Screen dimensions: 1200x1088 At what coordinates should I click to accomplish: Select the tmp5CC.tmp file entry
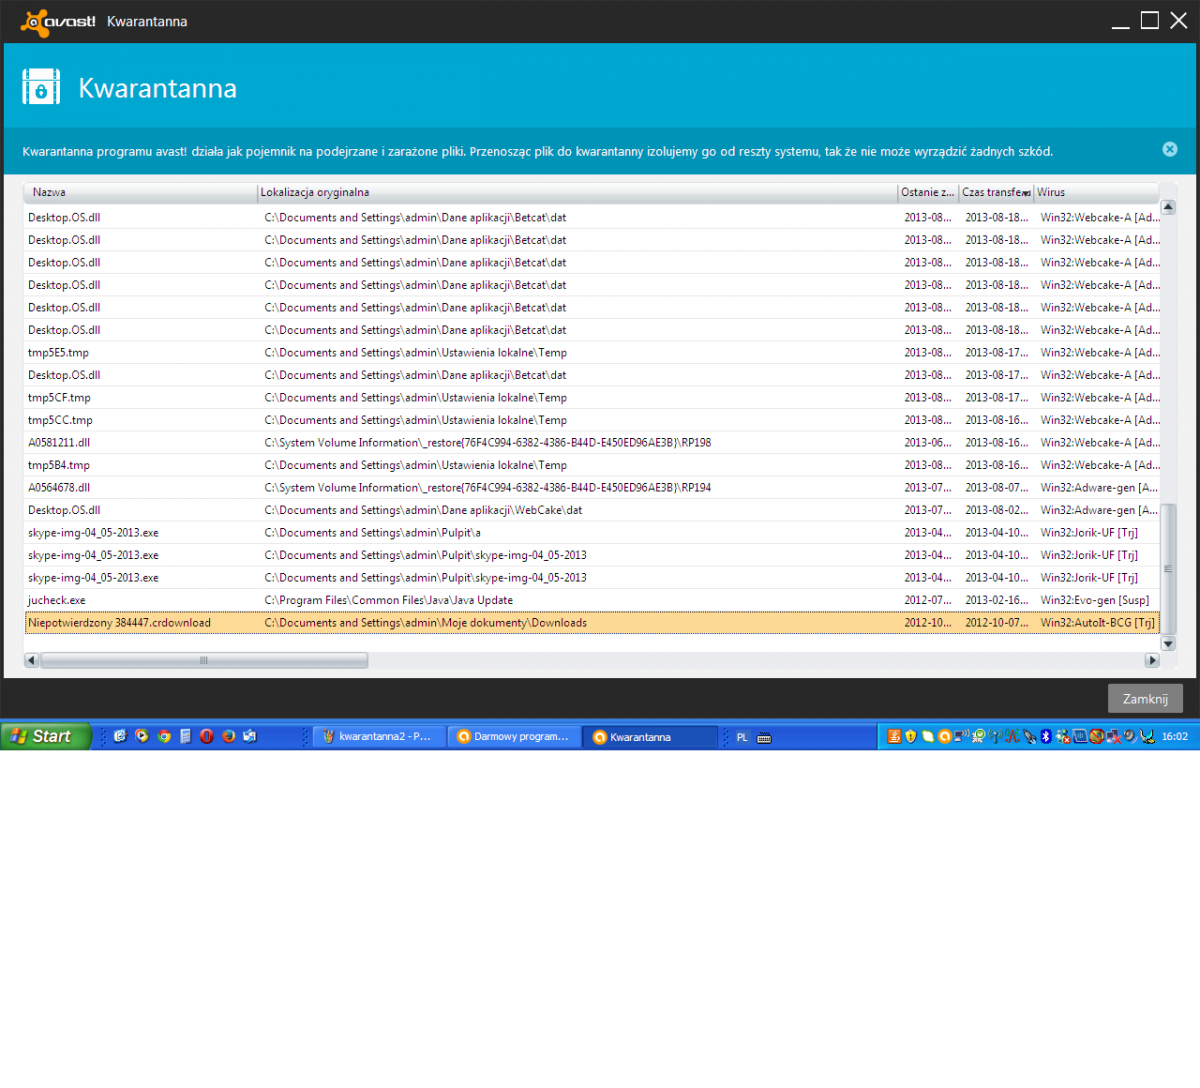click(x=592, y=420)
